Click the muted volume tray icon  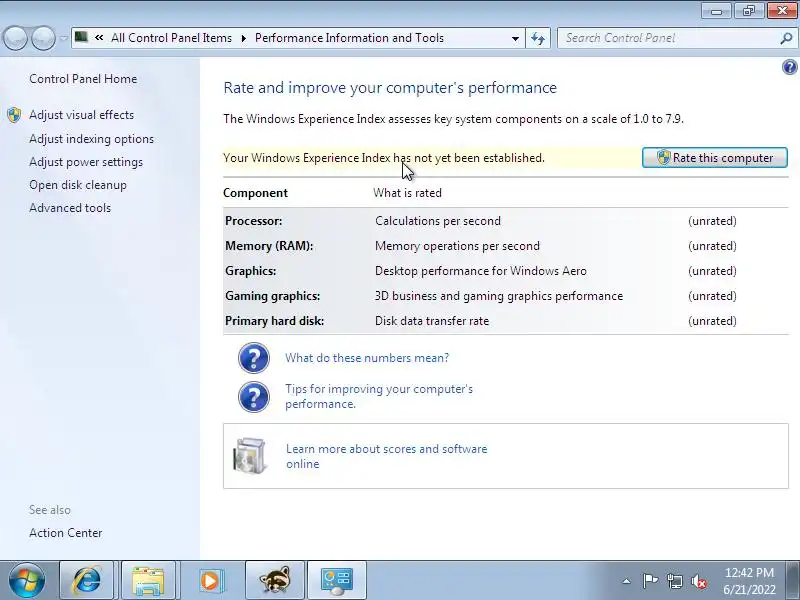698,581
